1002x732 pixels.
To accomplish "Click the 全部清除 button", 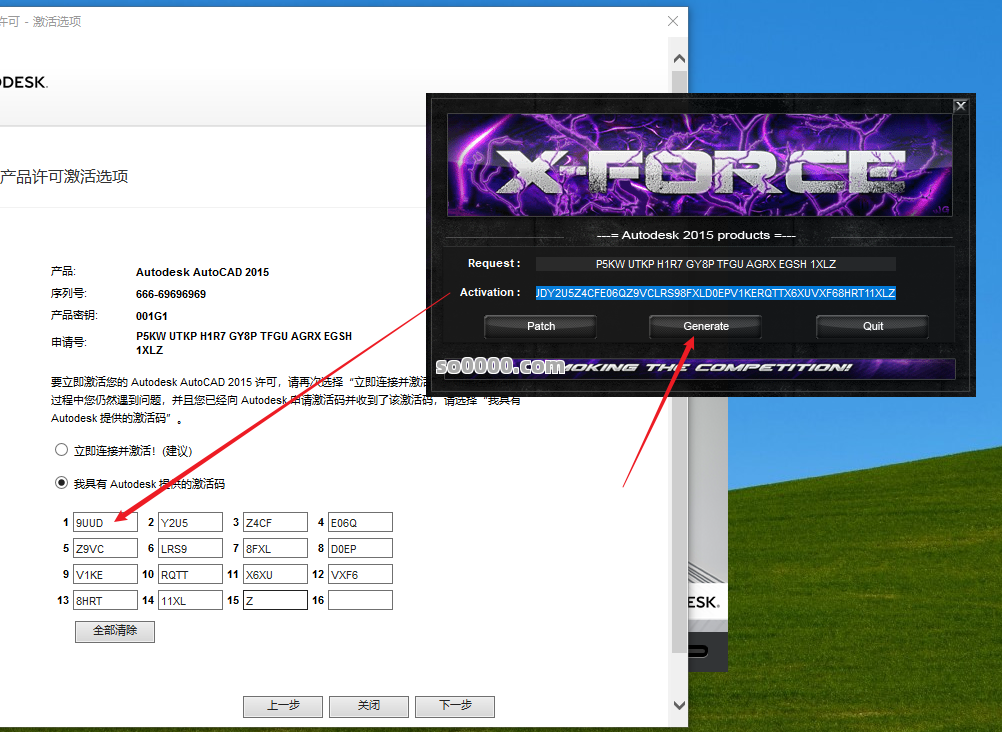I will pyautogui.click(x=115, y=631).
